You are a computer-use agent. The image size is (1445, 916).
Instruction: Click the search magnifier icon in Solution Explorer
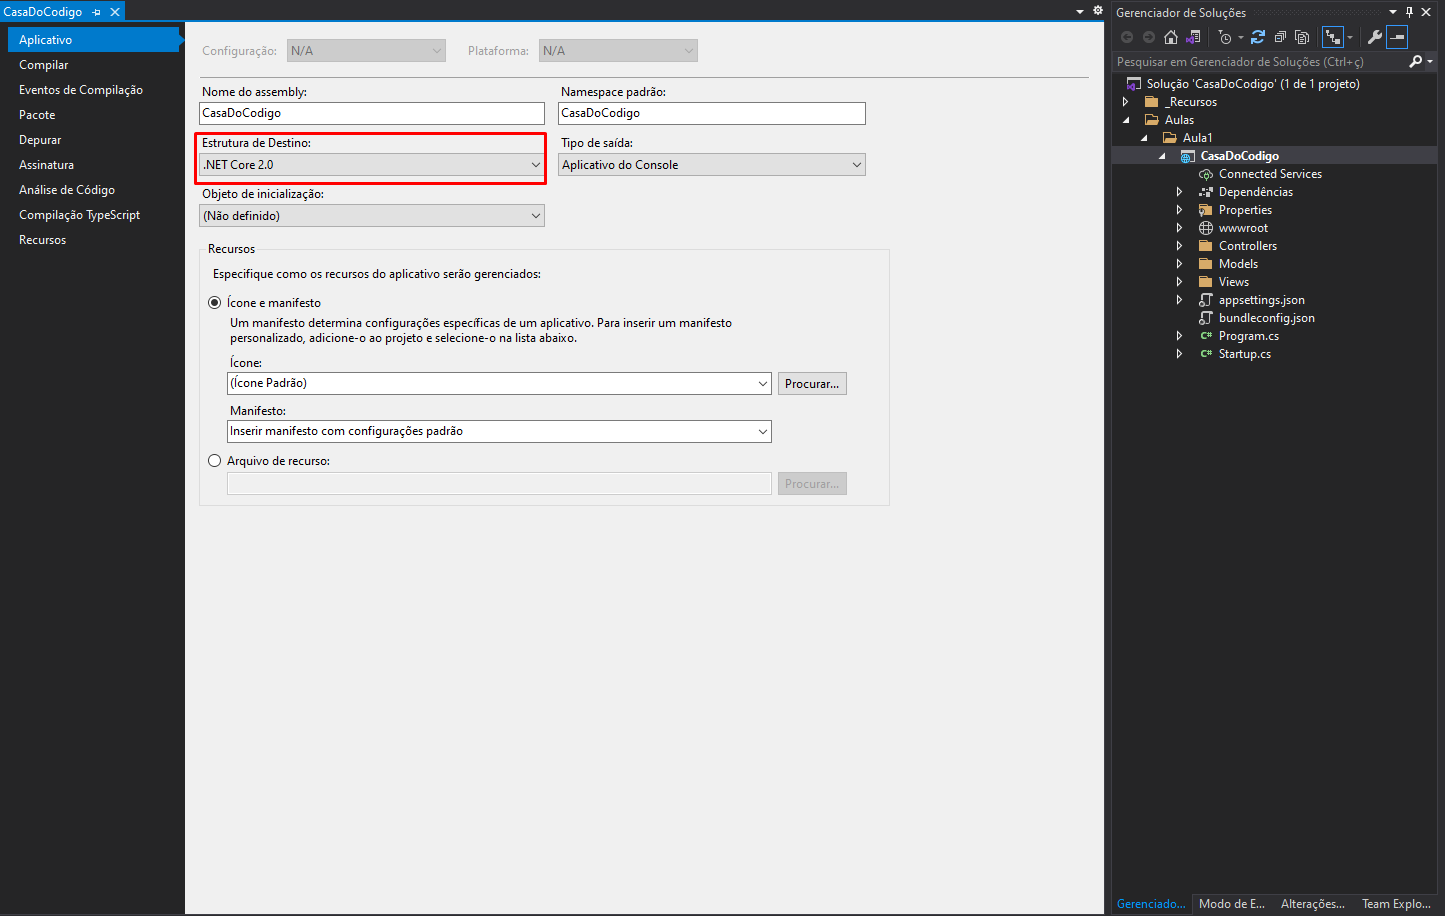(x=1415, y=62)
